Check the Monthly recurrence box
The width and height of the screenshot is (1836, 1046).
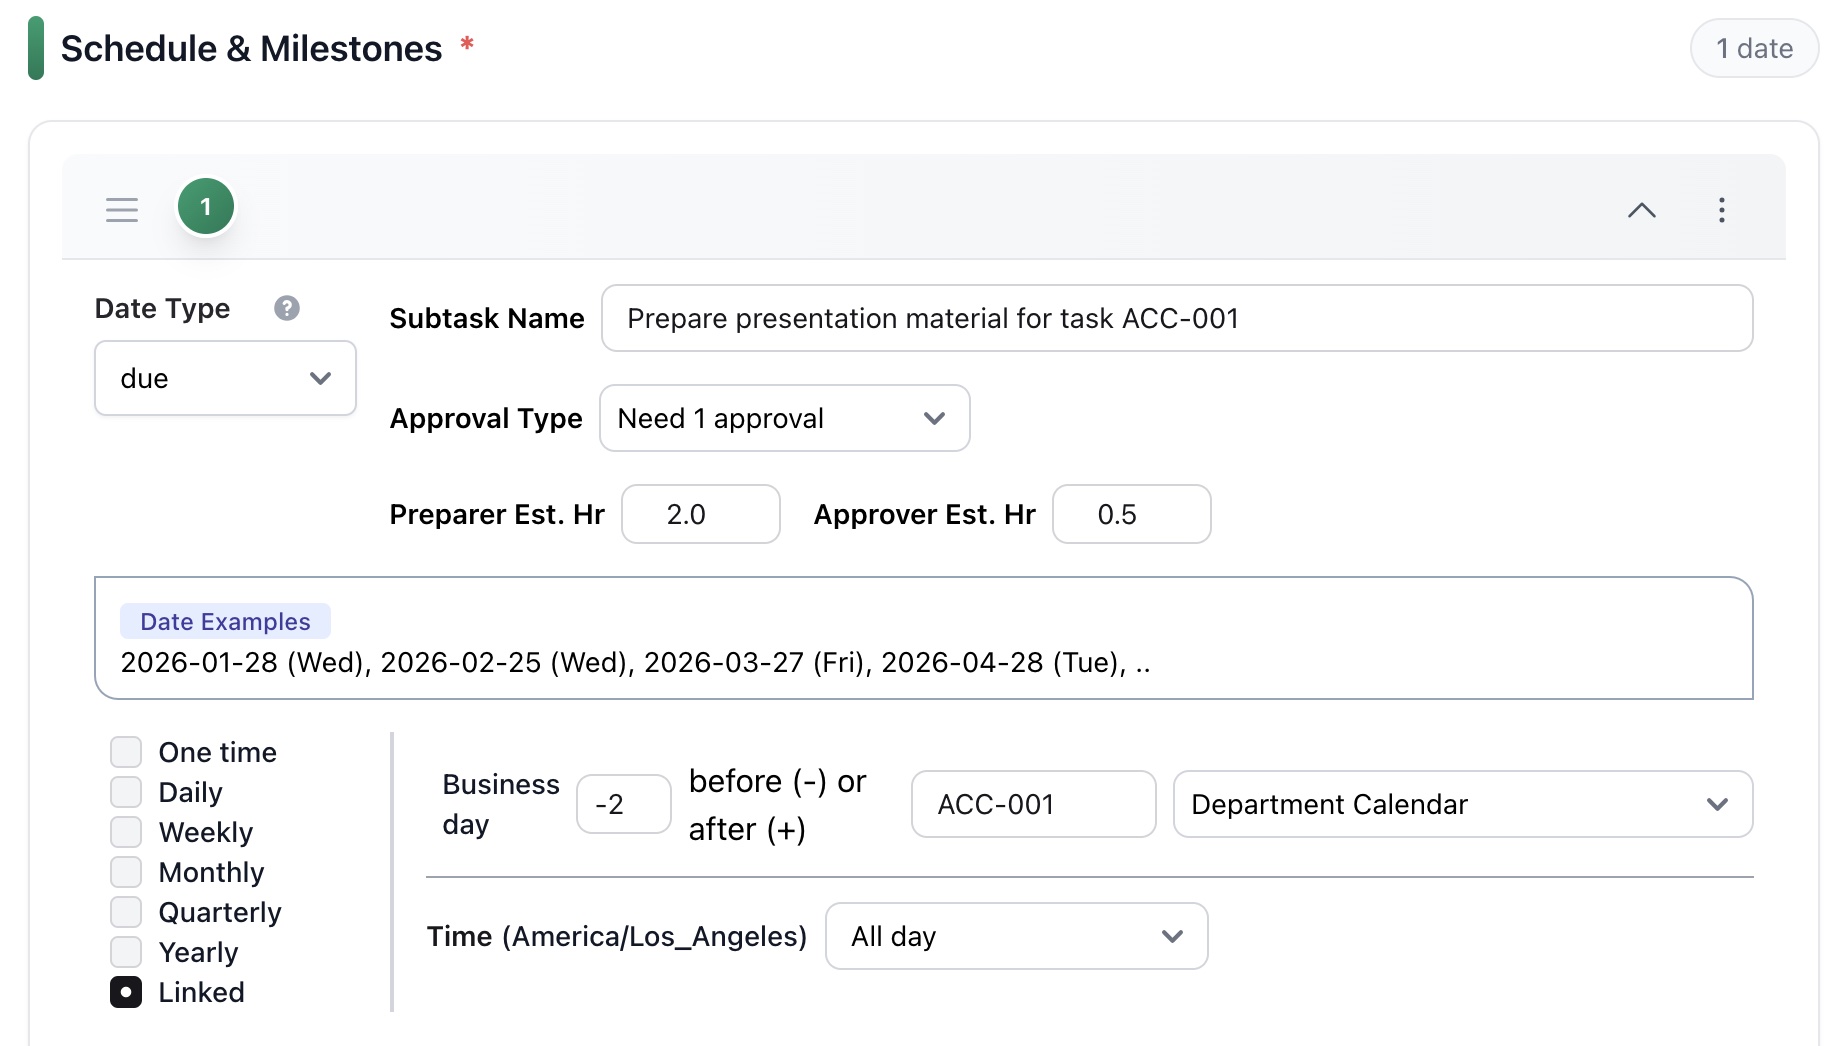point(126,871)
